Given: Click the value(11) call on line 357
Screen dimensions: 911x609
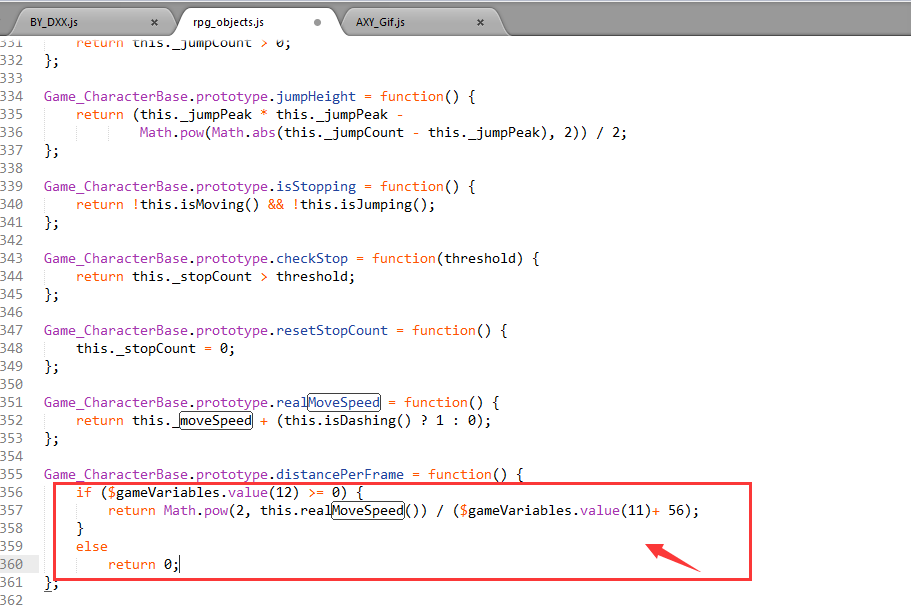Looking at the screenshot, I should [616, 511].
